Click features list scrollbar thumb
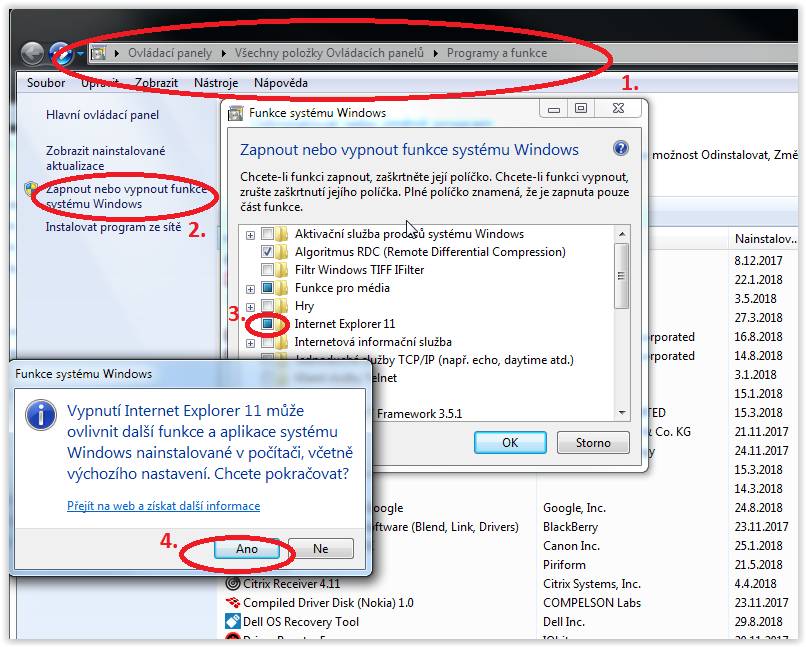Image resolution: width=806 pixels, height=647 pixels. coord(621,275)
